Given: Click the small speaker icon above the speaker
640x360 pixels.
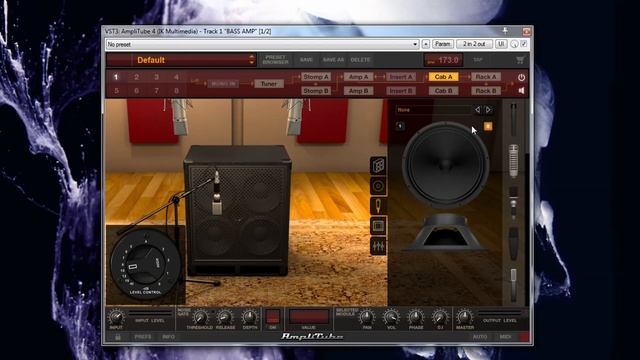Looking at the screenshot, I should 400,126.
